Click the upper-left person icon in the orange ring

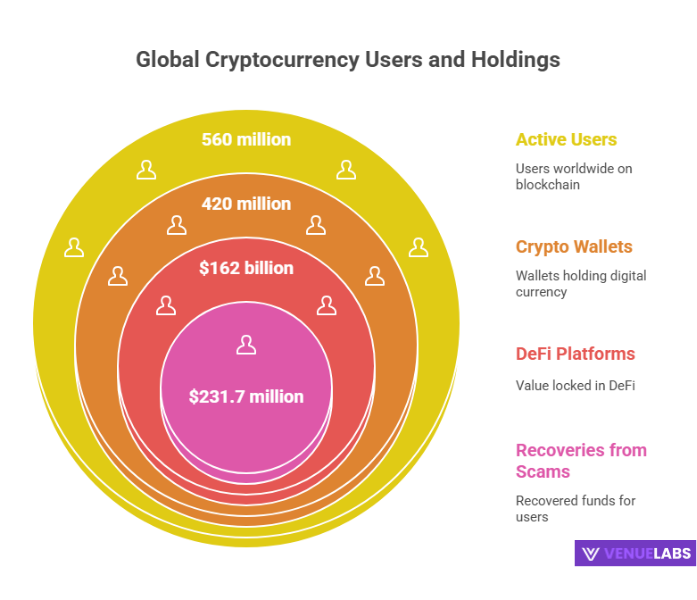tap(176, 225)
